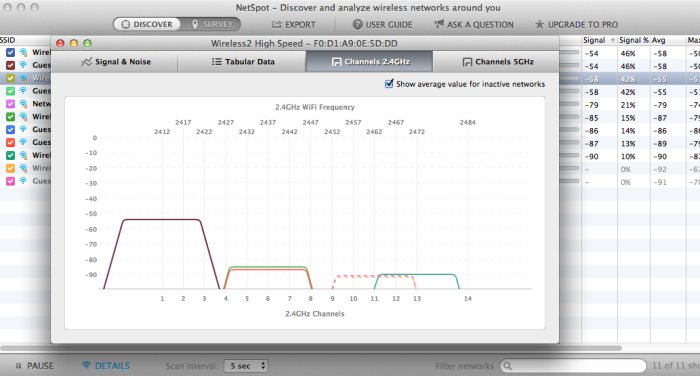Open the scan interval 5 sec dropdown
Viewport: 700px width, 376px height.
tap(246, 366)
